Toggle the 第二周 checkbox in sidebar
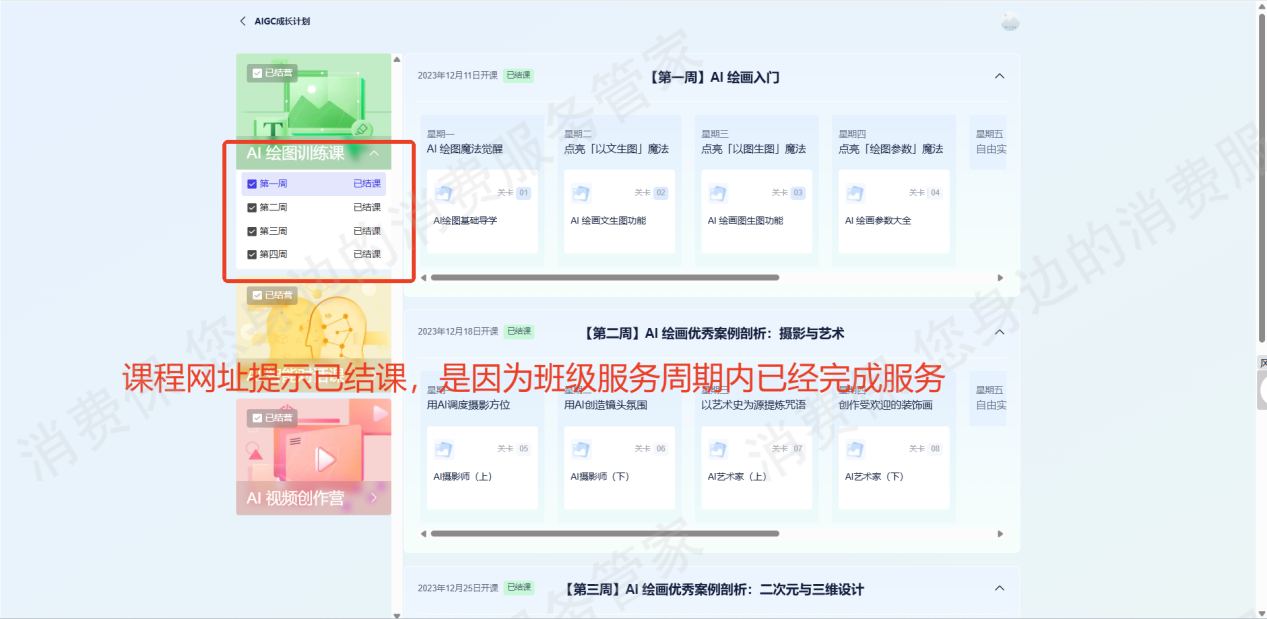 (252, 208)
